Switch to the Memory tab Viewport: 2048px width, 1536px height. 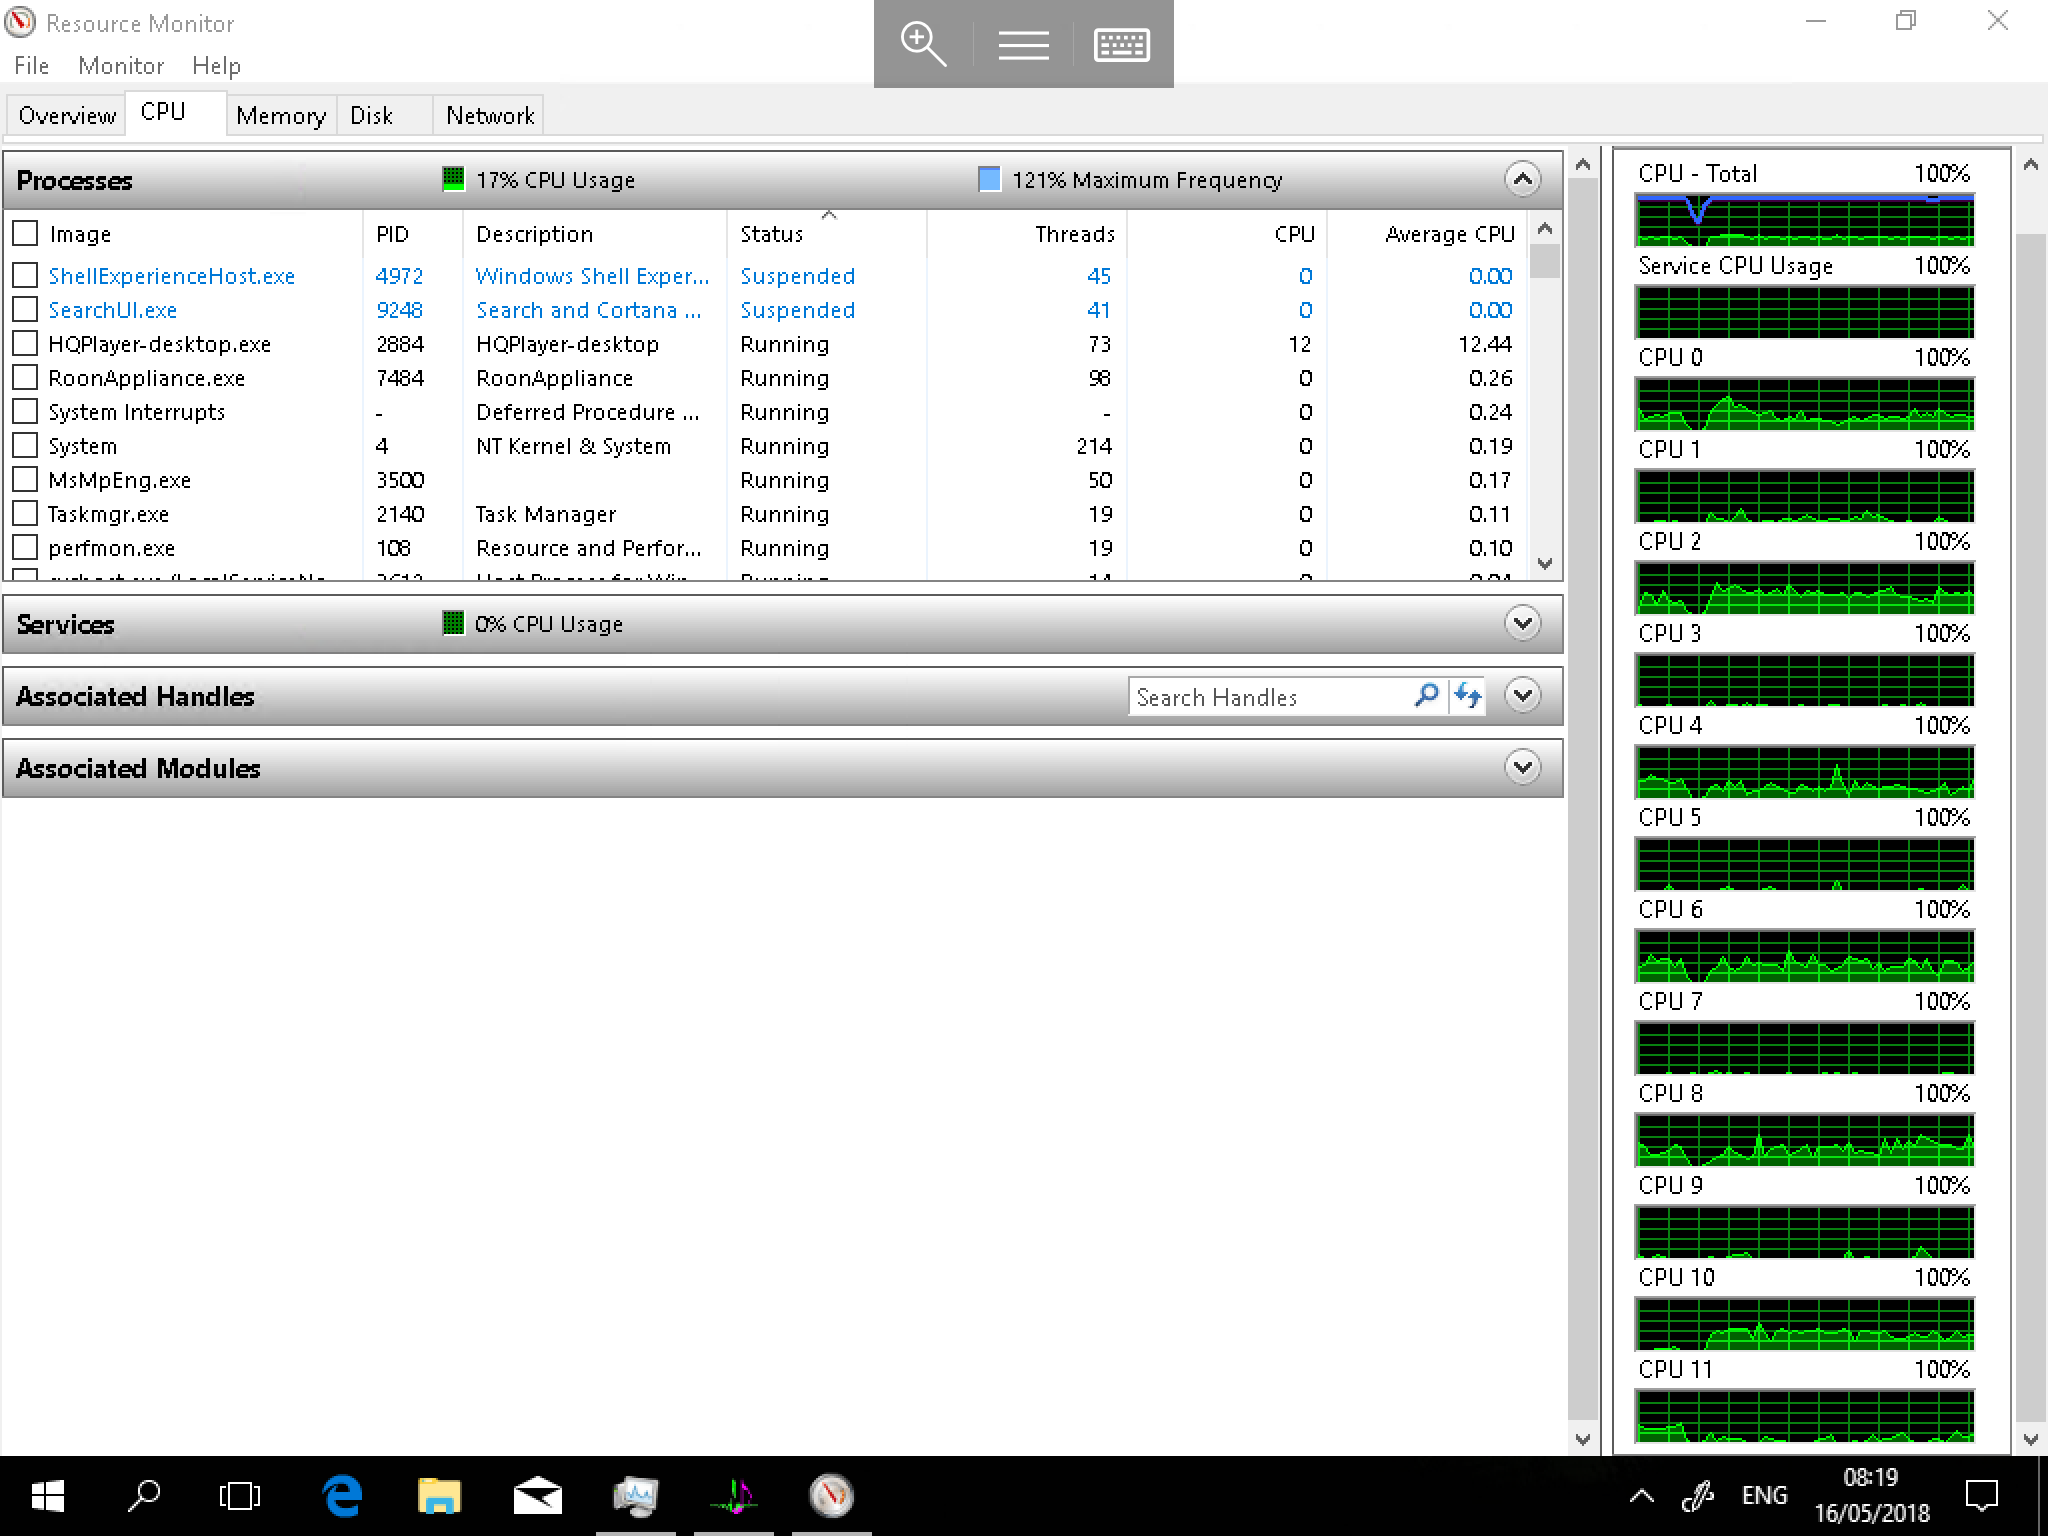[281, 116]
